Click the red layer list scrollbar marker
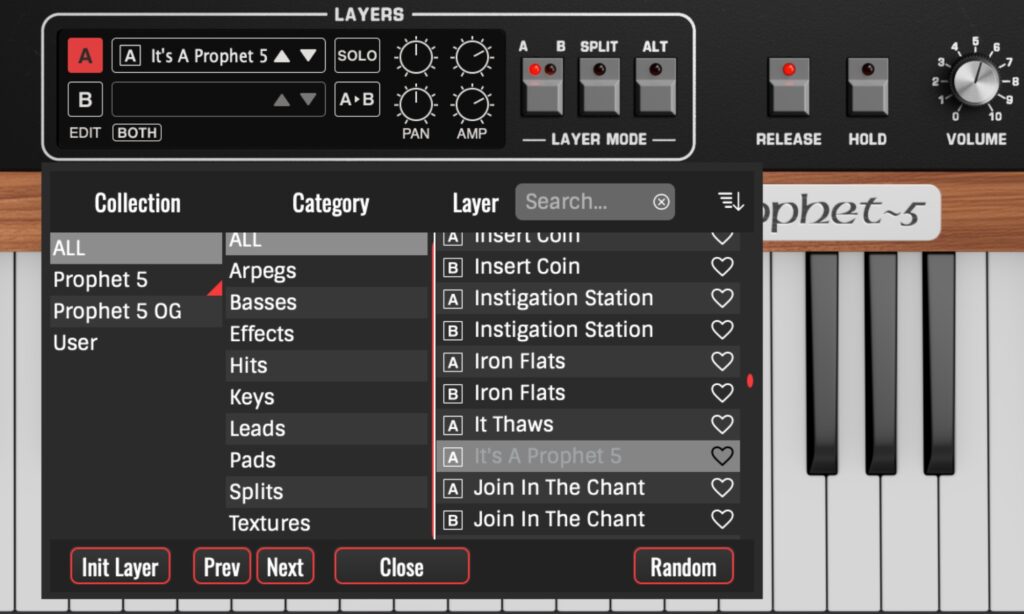Image resolution: width=1024 pixels, height=614 pixels. 750,380
